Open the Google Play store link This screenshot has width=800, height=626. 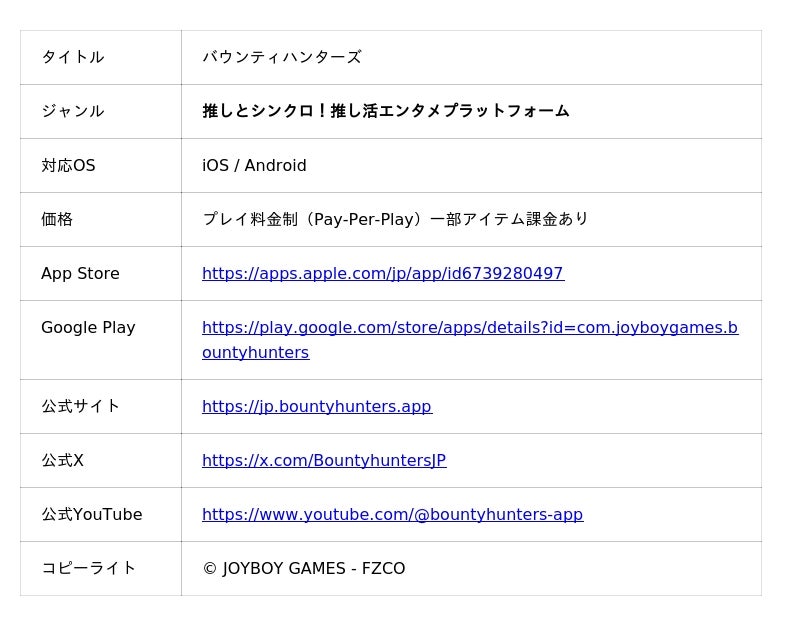pyautogui.click(x=469, y=328)
